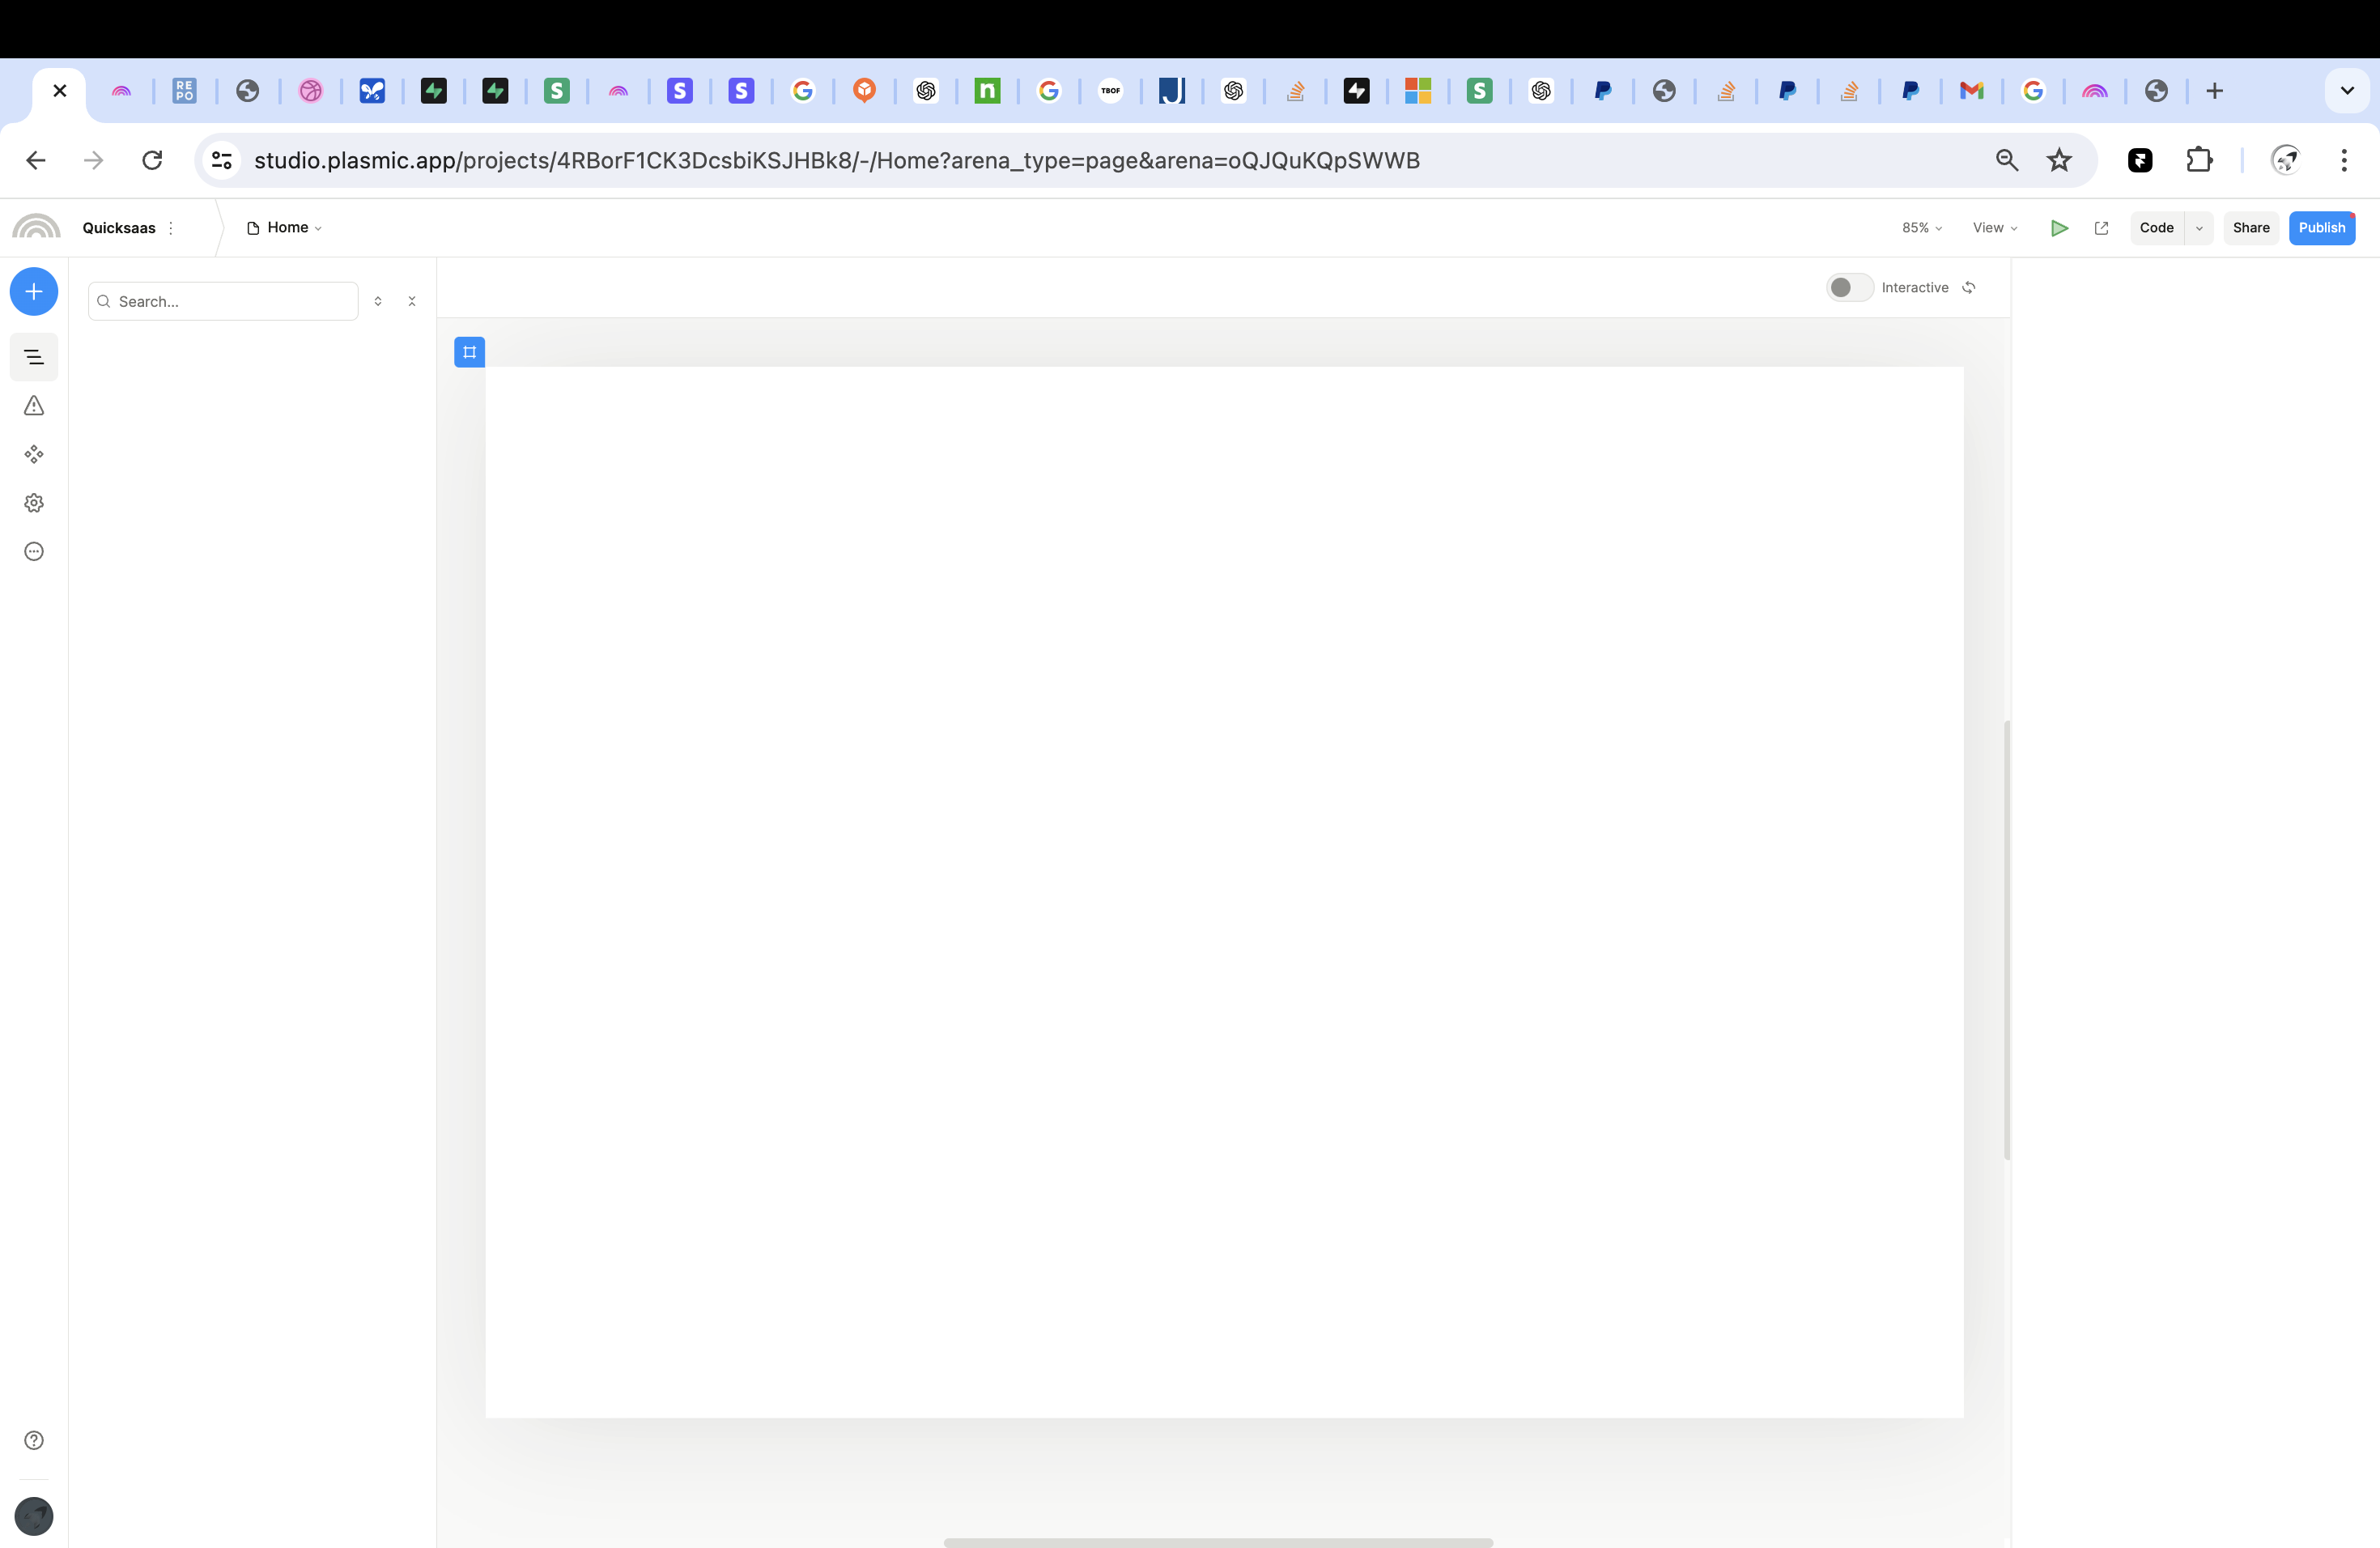This screenshot has height=1548, width=2380.
Task: Refresh interactive canvas icon
Action: pyautogui.click(x=1968, y=288)
